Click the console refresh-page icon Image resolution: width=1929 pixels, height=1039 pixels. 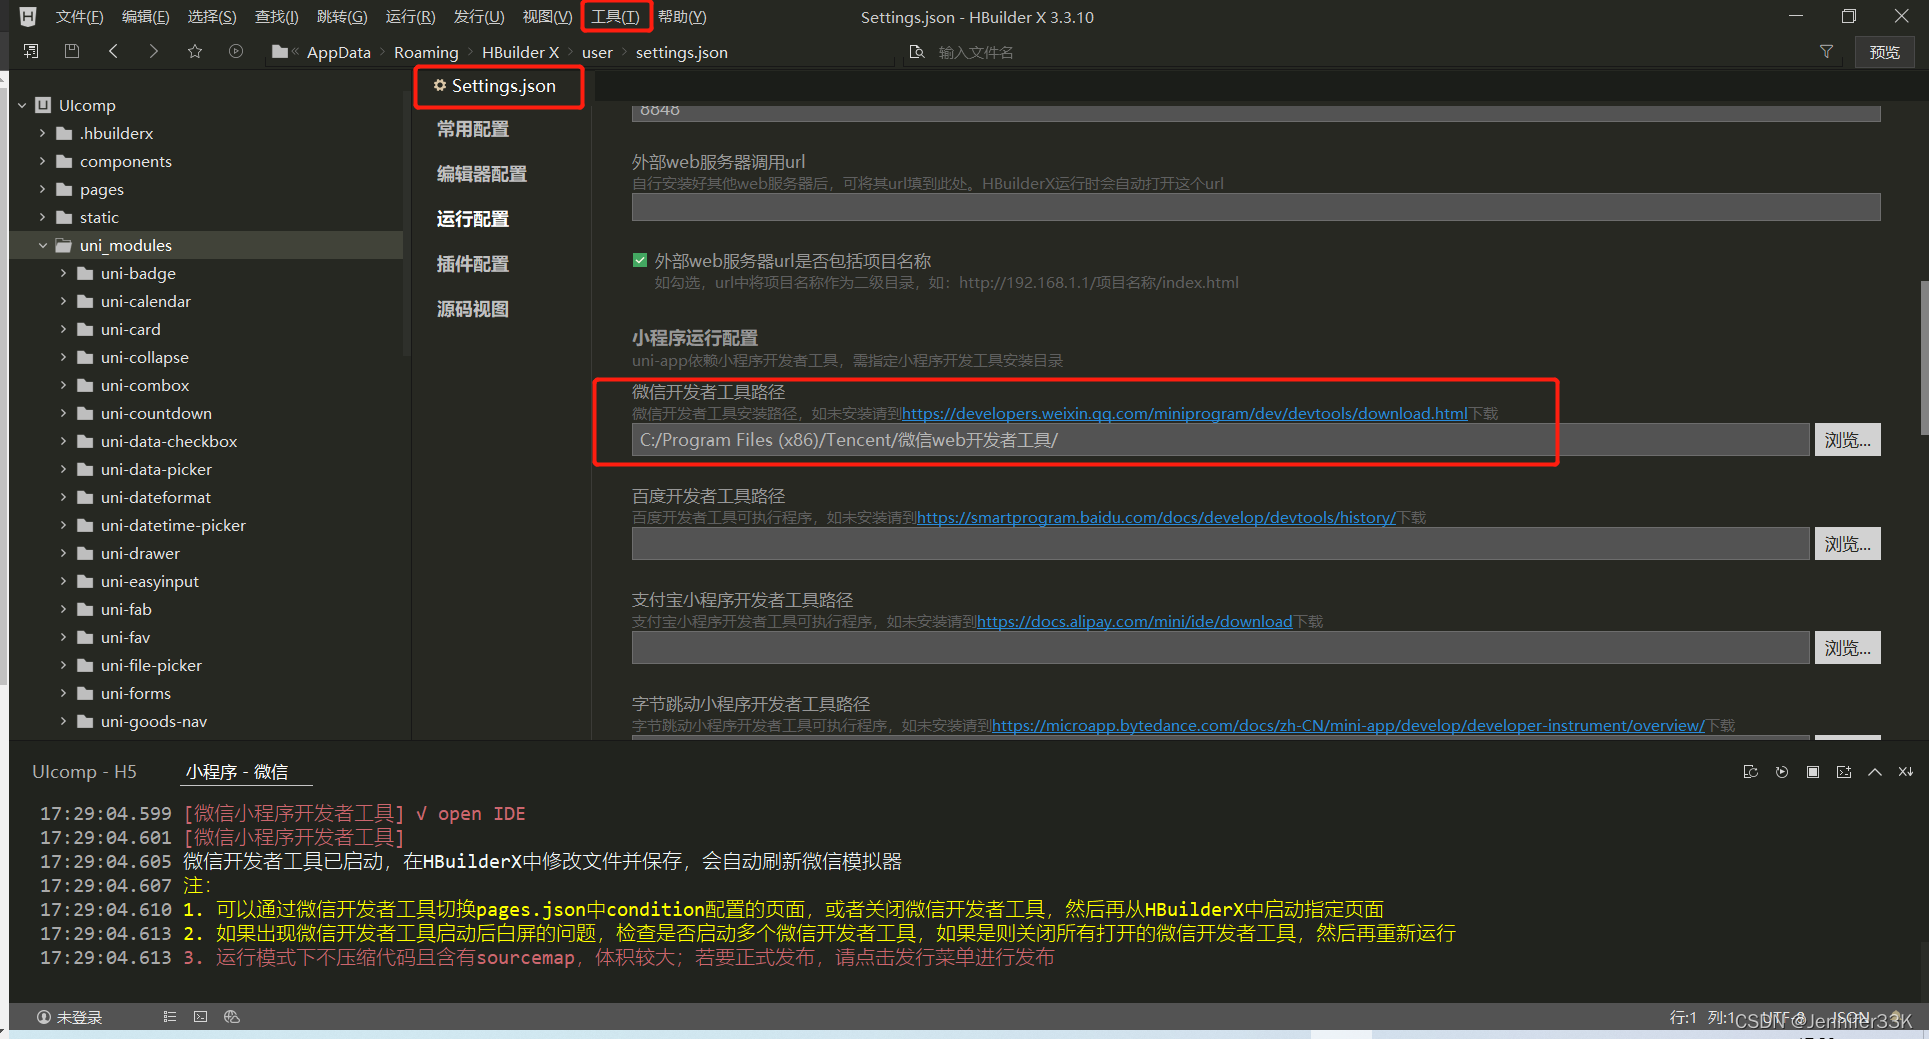pyautogui.click(x=1750, y=772)
